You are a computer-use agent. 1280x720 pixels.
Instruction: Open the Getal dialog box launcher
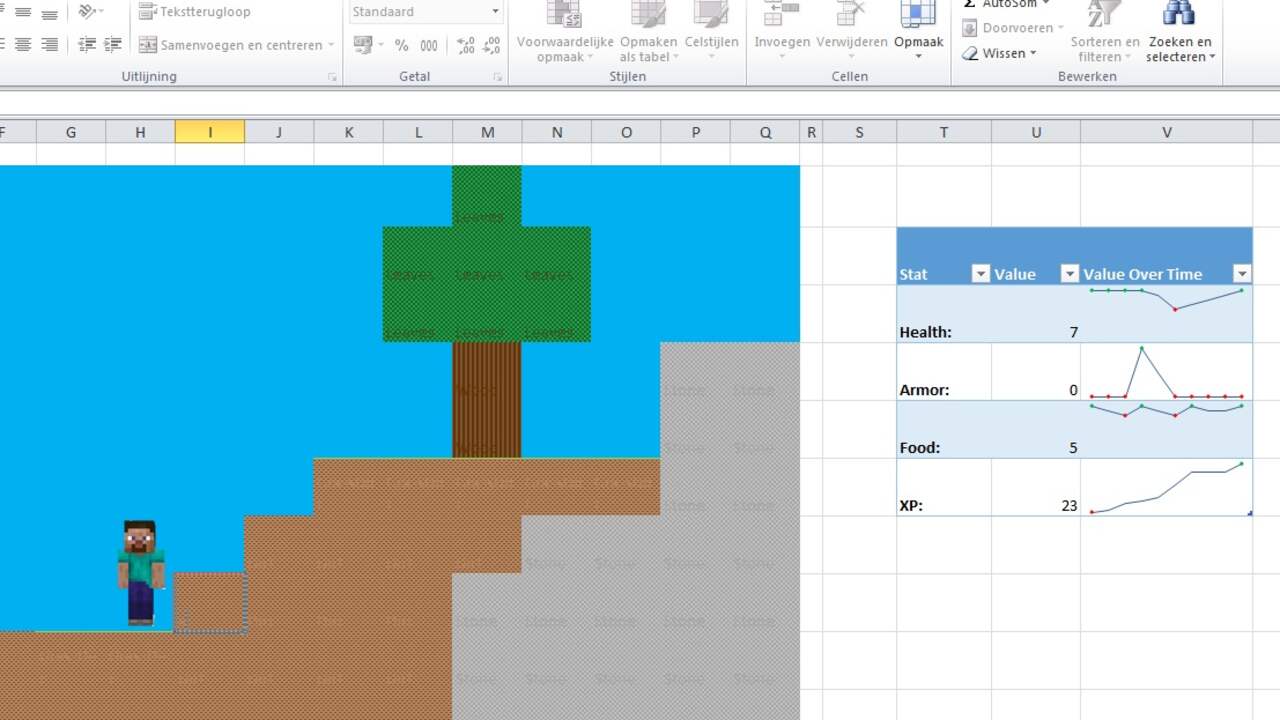point(497,76)
